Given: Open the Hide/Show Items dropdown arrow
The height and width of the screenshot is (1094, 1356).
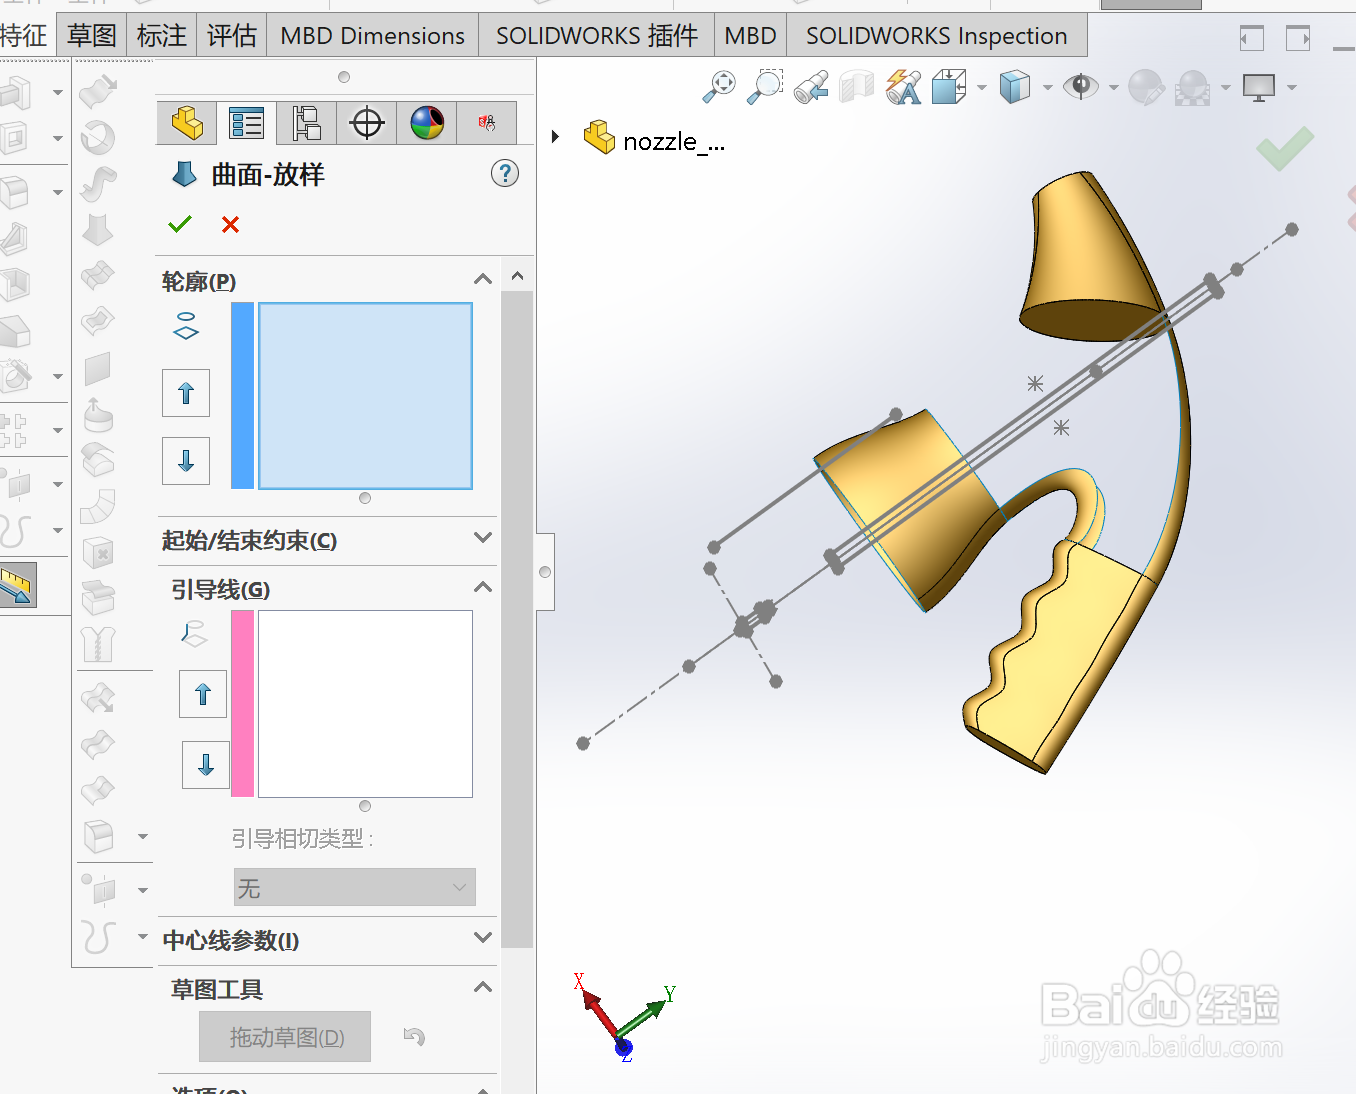Looking at the screenshot, I should [1114, 88].
